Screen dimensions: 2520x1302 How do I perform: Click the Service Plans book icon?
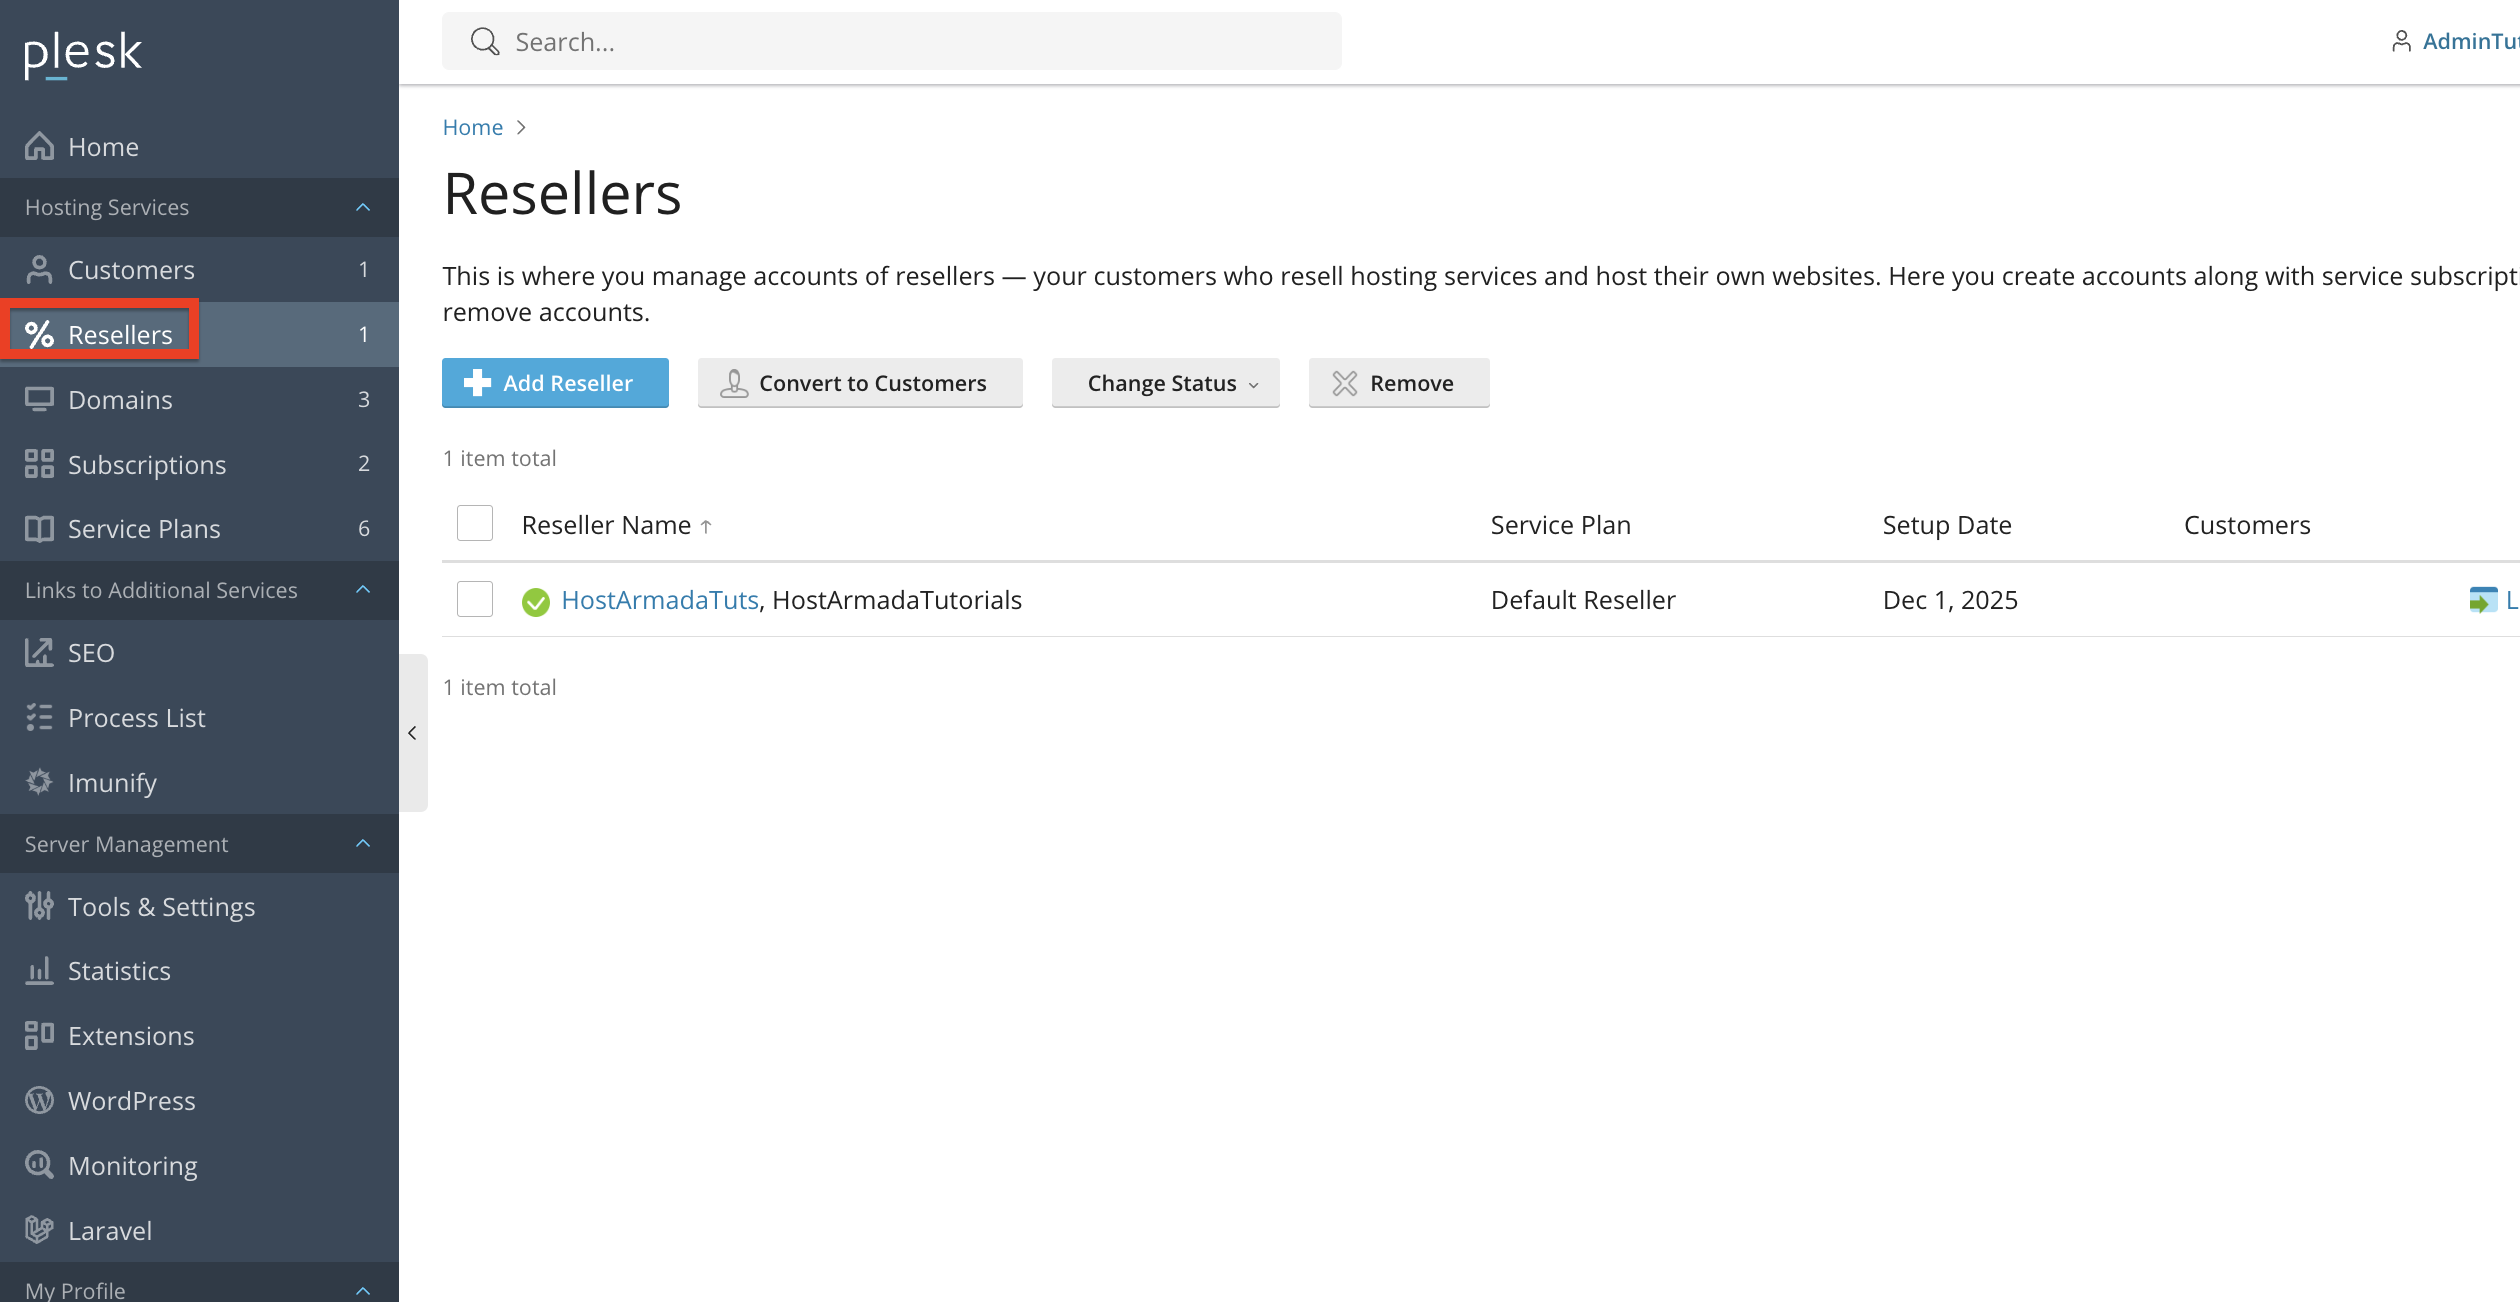coord(39,529)
